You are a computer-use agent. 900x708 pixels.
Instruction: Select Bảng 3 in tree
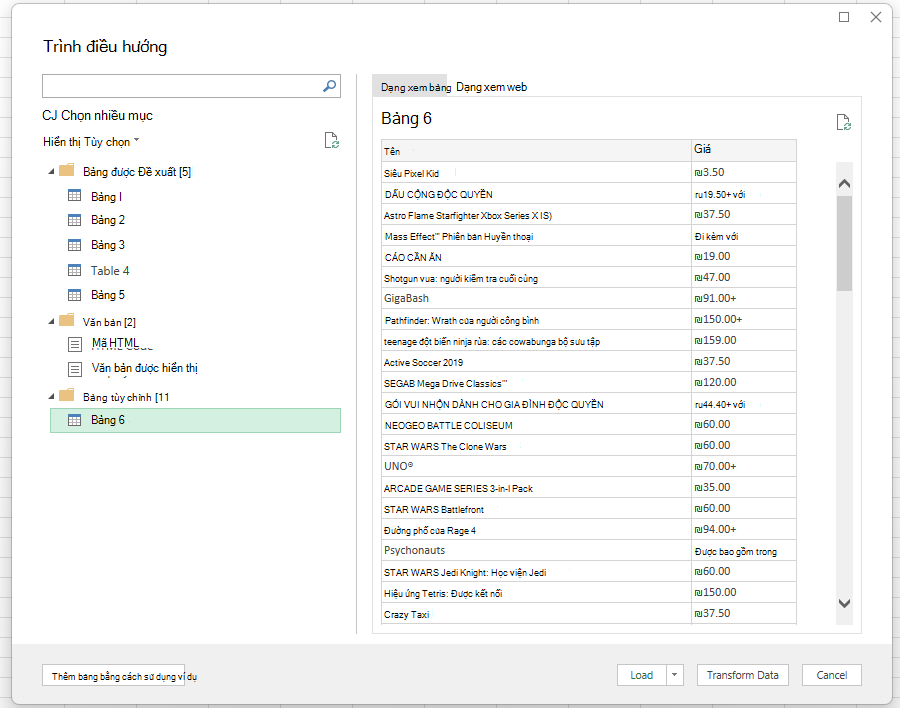pos(108,245)
